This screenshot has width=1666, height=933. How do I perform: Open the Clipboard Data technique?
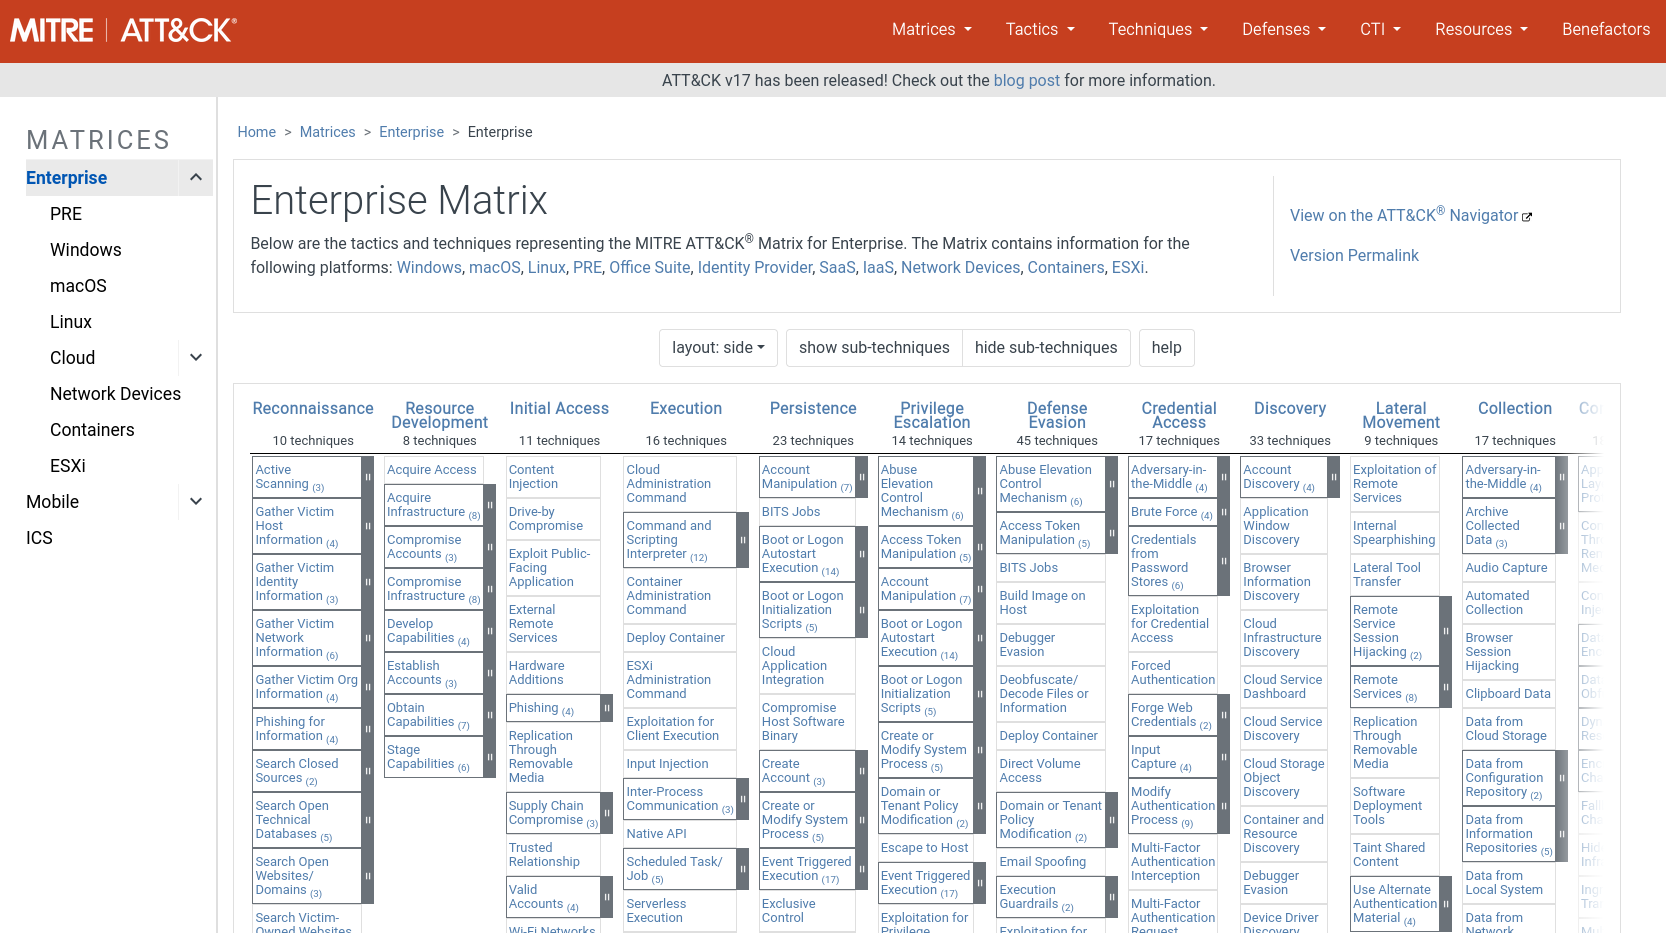[x=1508, y=694]
